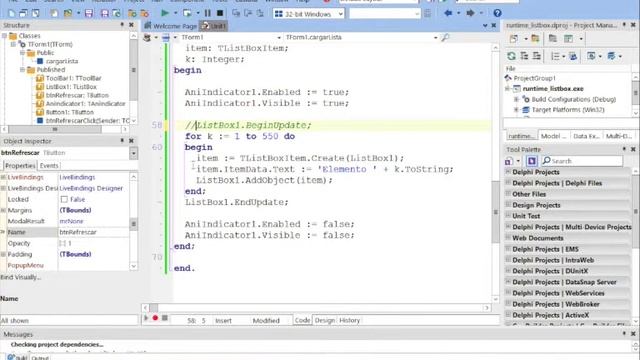Click the Bind Visually... link

click(x=21, y=277)
